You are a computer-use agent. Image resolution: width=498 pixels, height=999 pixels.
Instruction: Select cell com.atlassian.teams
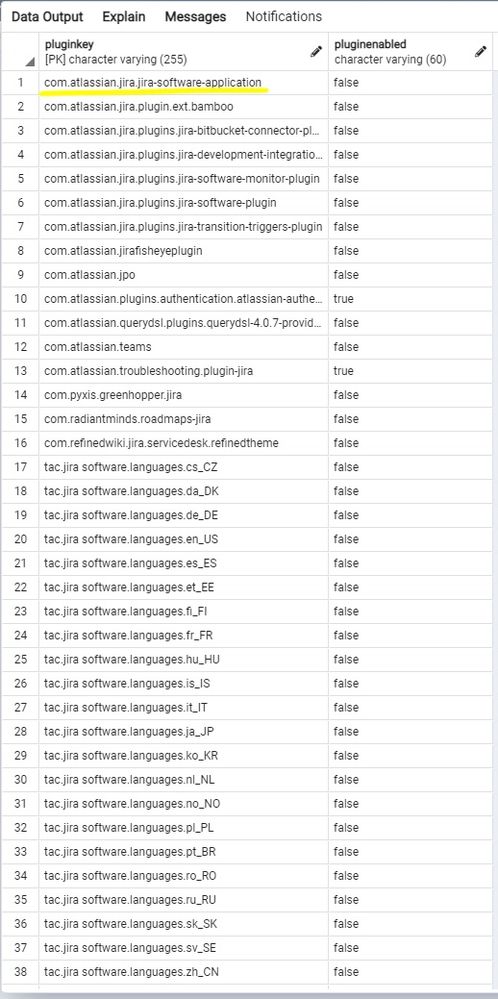(183, 347)
